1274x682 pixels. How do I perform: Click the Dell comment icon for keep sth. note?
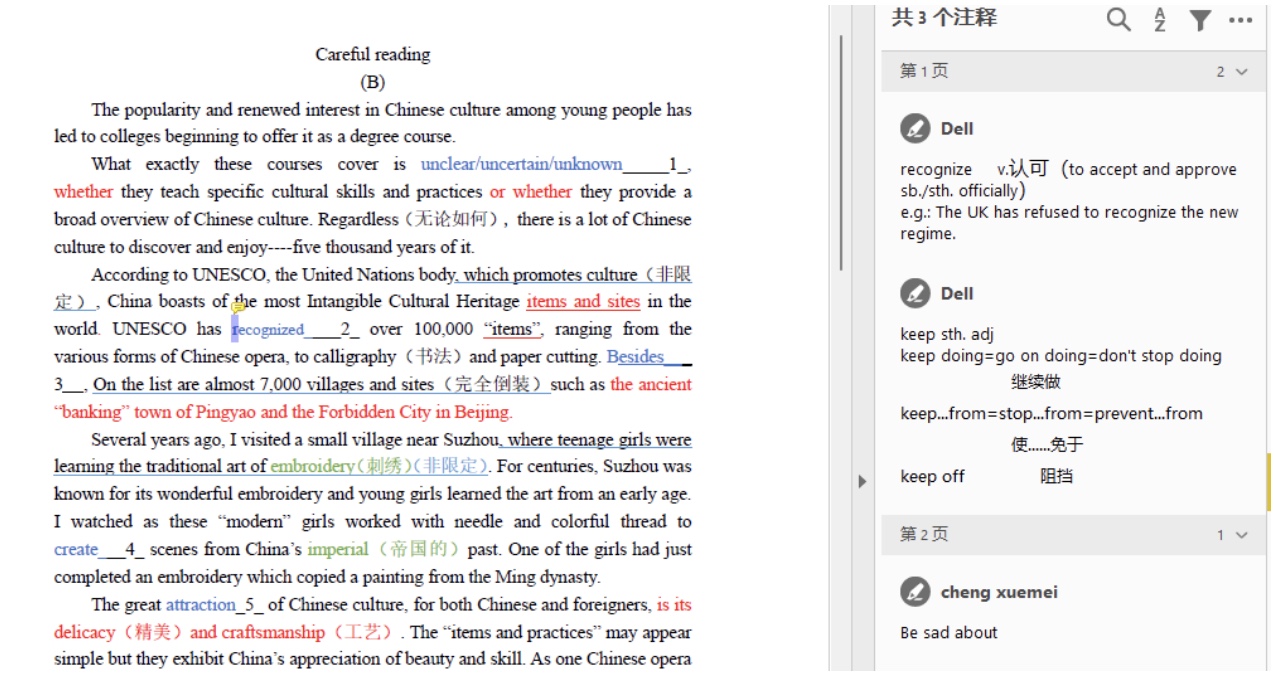tap(915, 293)
